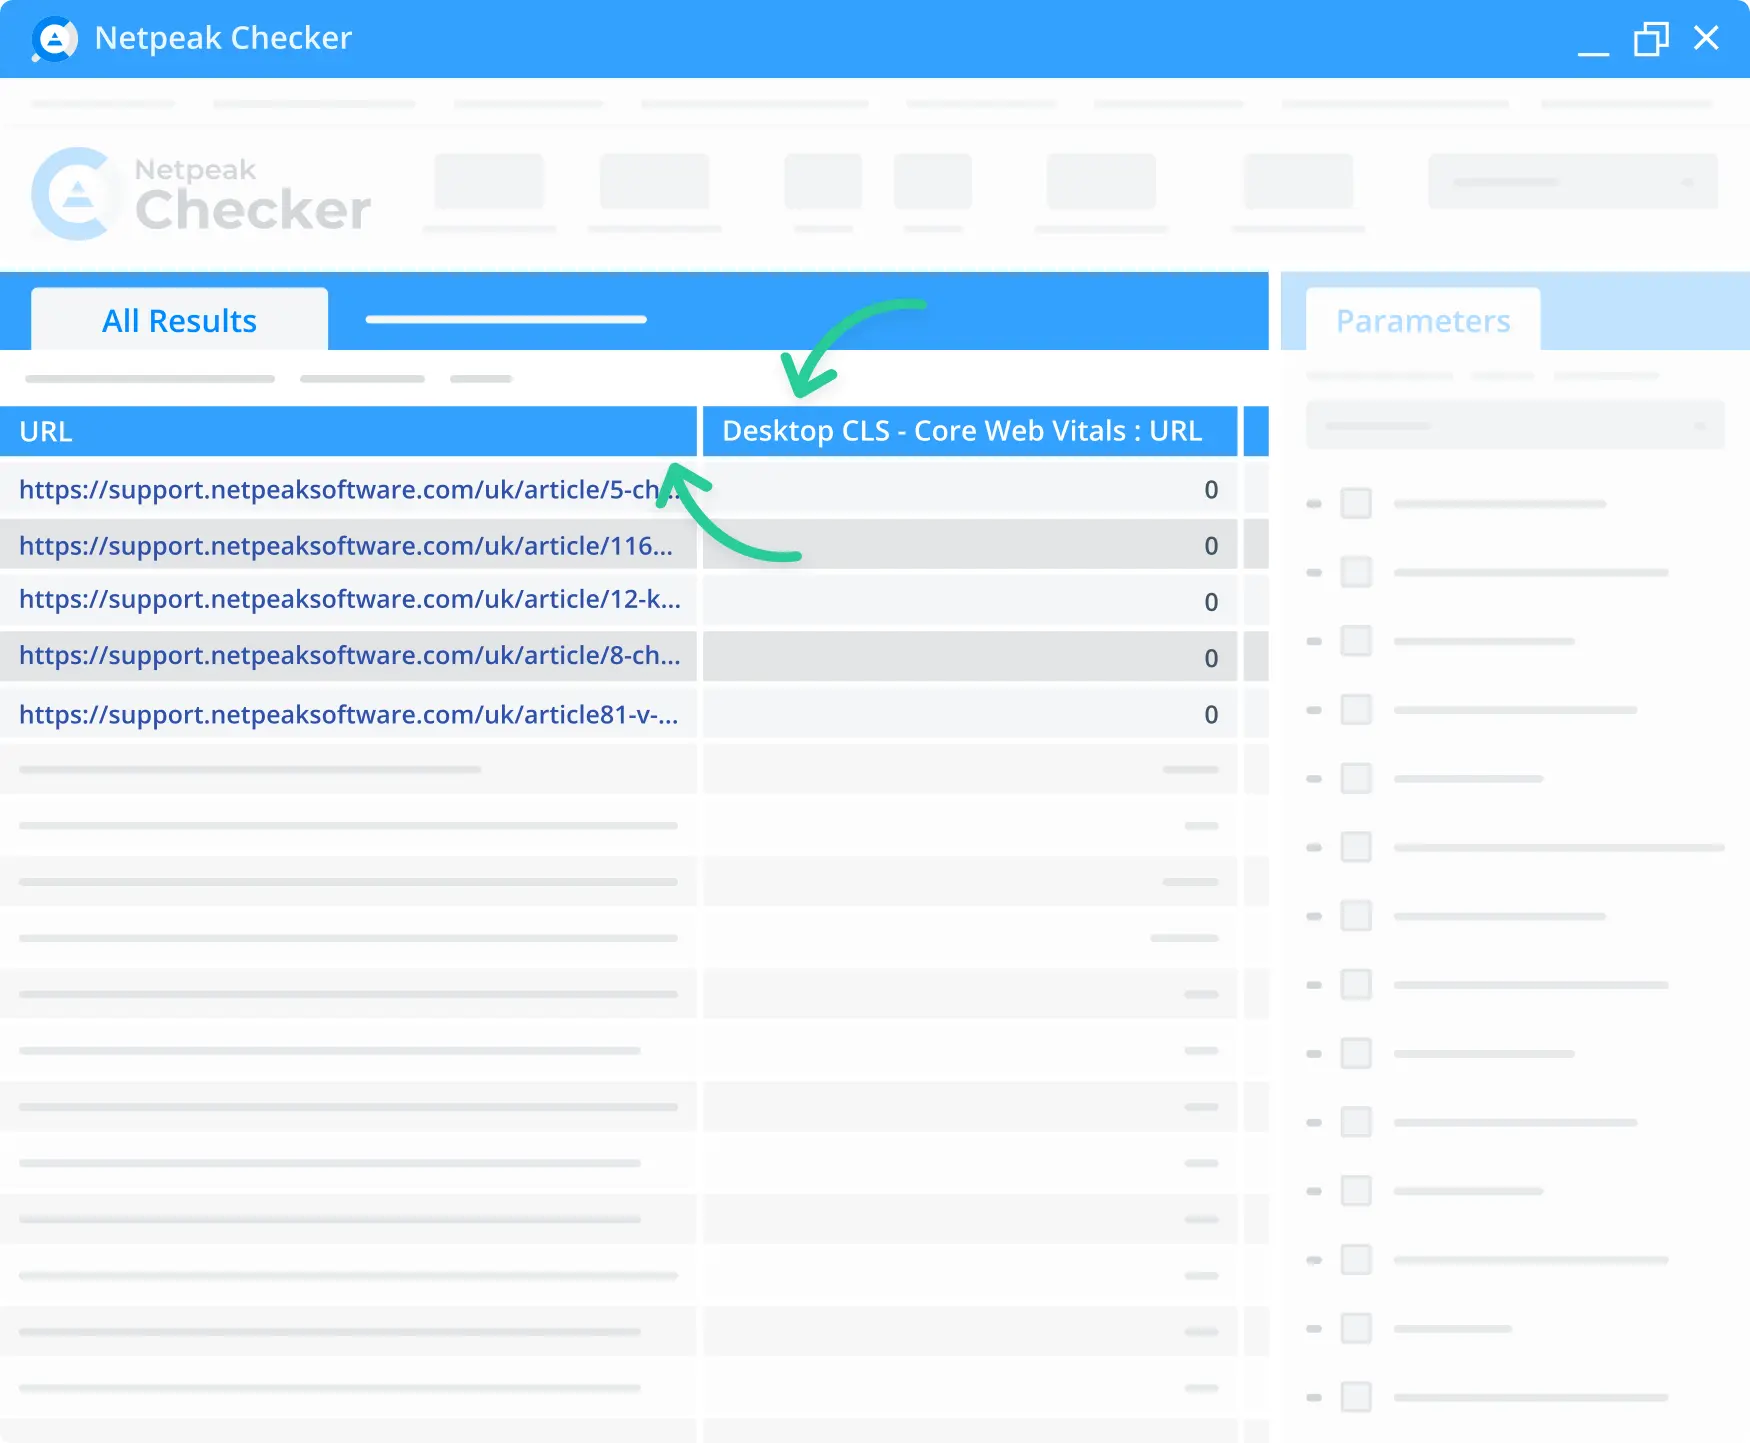The width and height of the screenshot is (1750, 1443).
Task: Select the CLS value 0 in article/116 row
Action: (x=1211, y=545)
